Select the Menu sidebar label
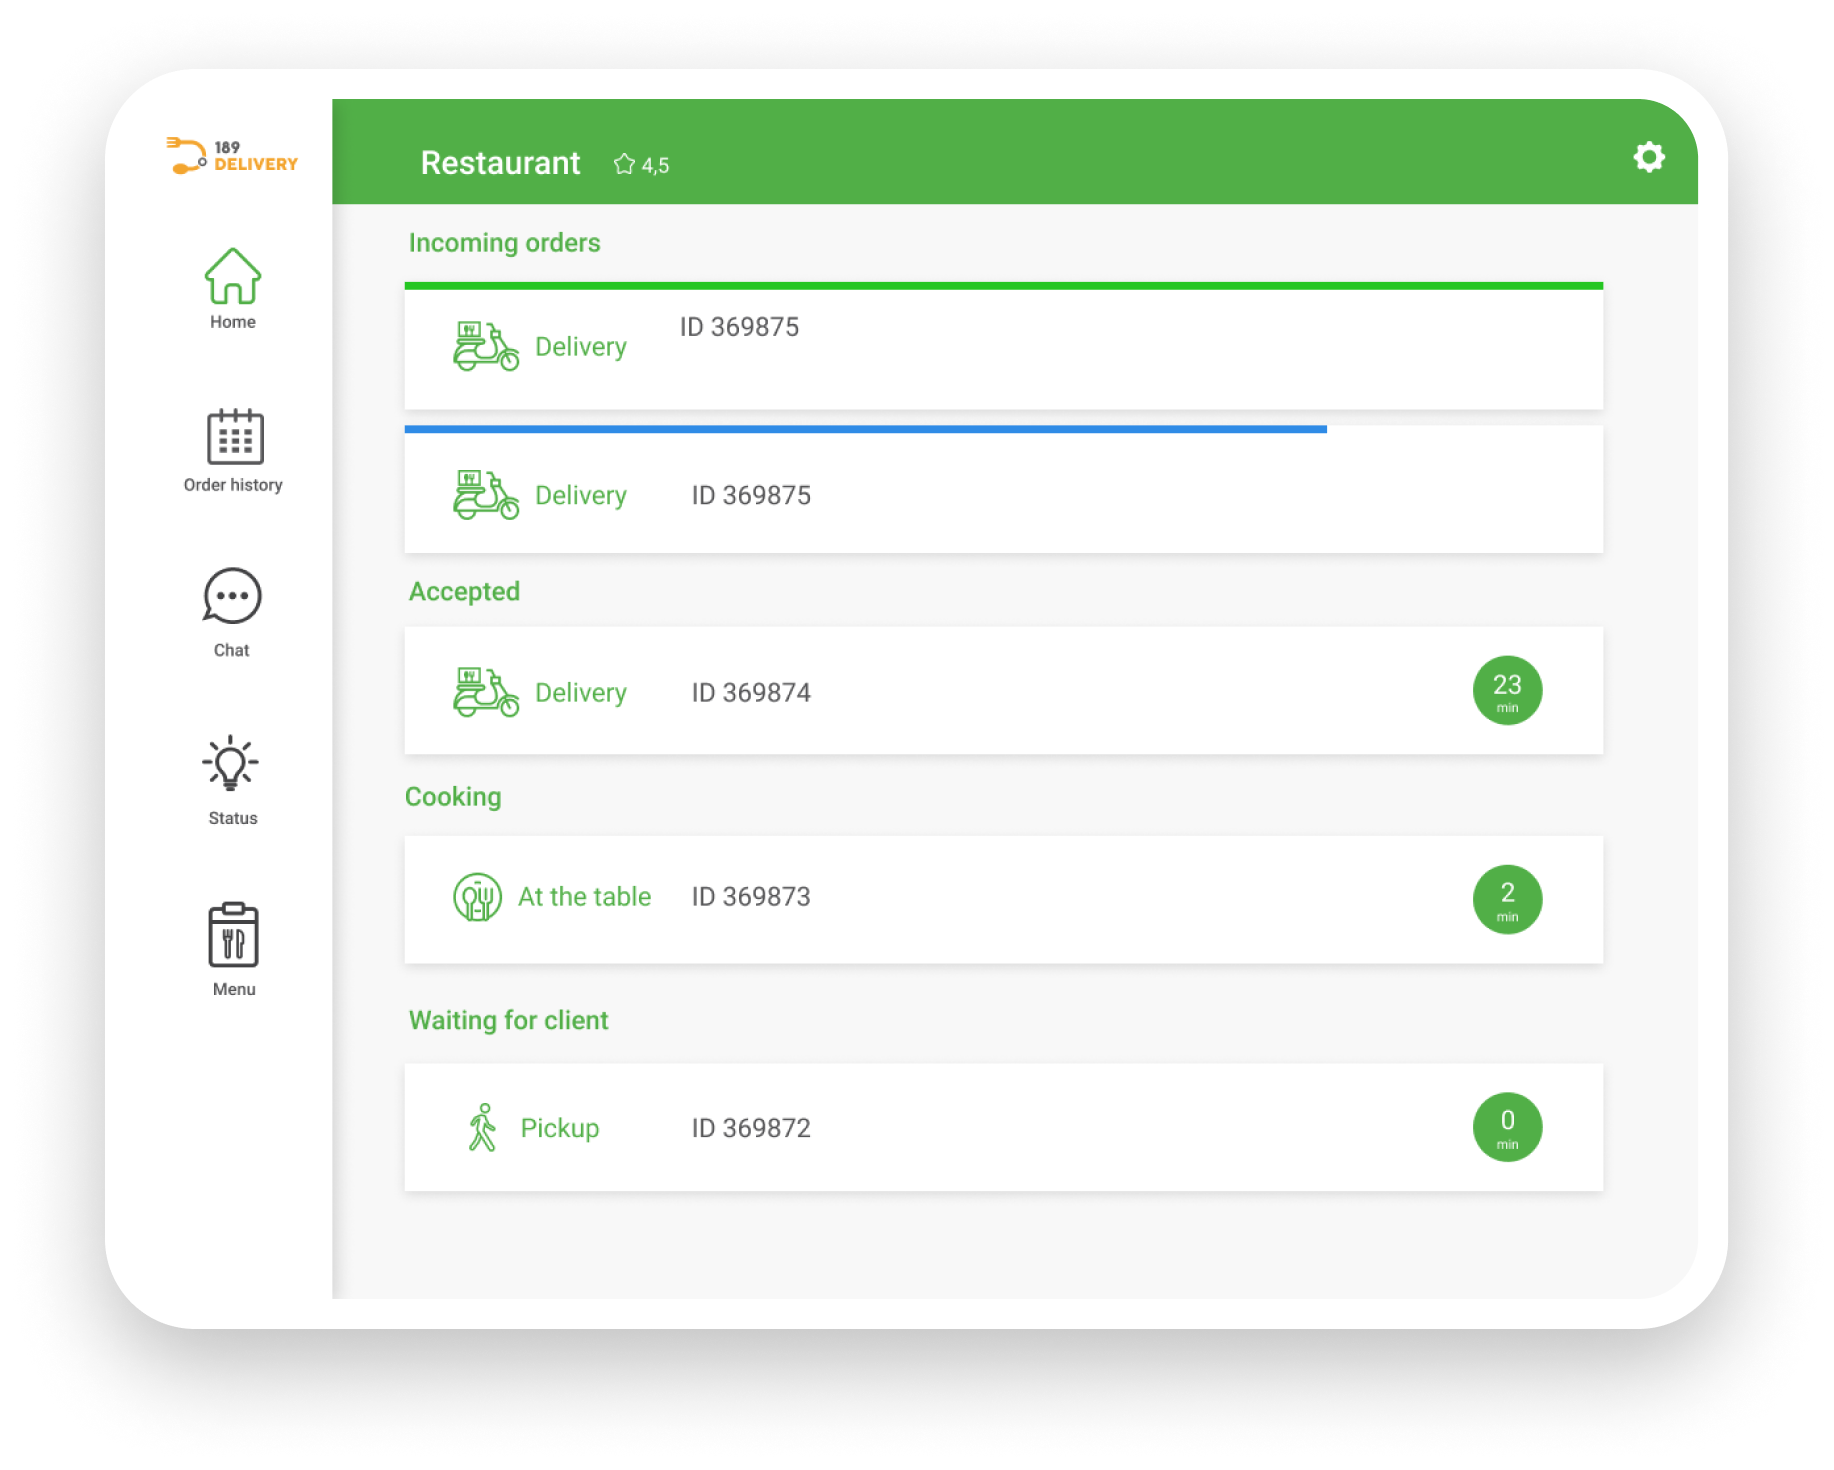1834x1470 pixels. click(x=234, y=989)
